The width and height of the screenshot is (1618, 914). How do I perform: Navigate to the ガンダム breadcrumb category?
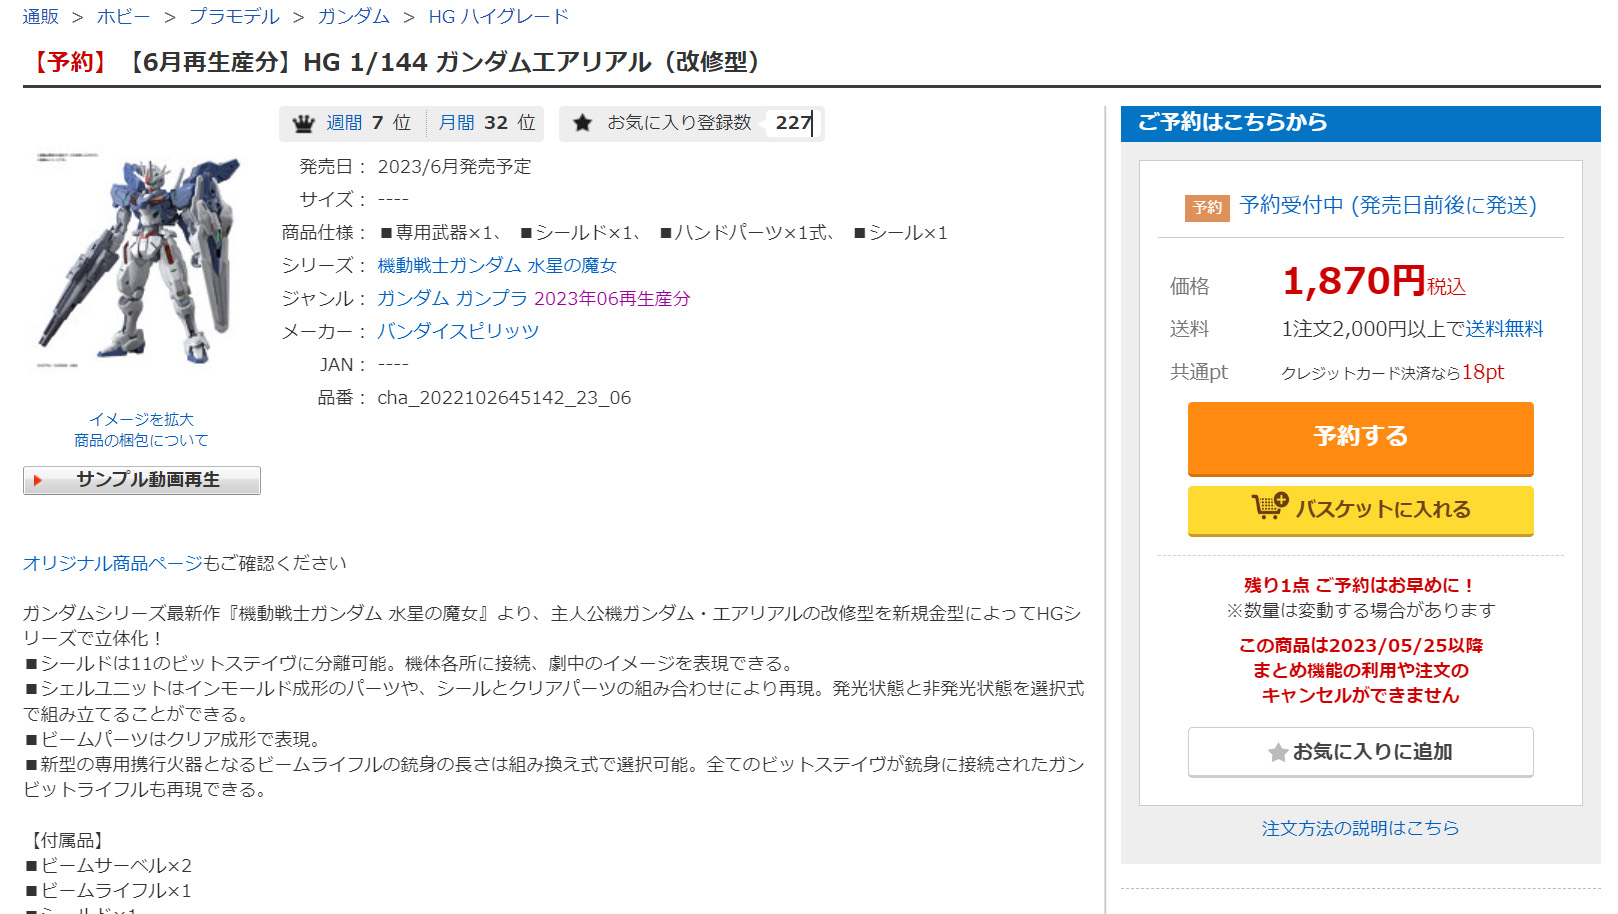[354, 16]
